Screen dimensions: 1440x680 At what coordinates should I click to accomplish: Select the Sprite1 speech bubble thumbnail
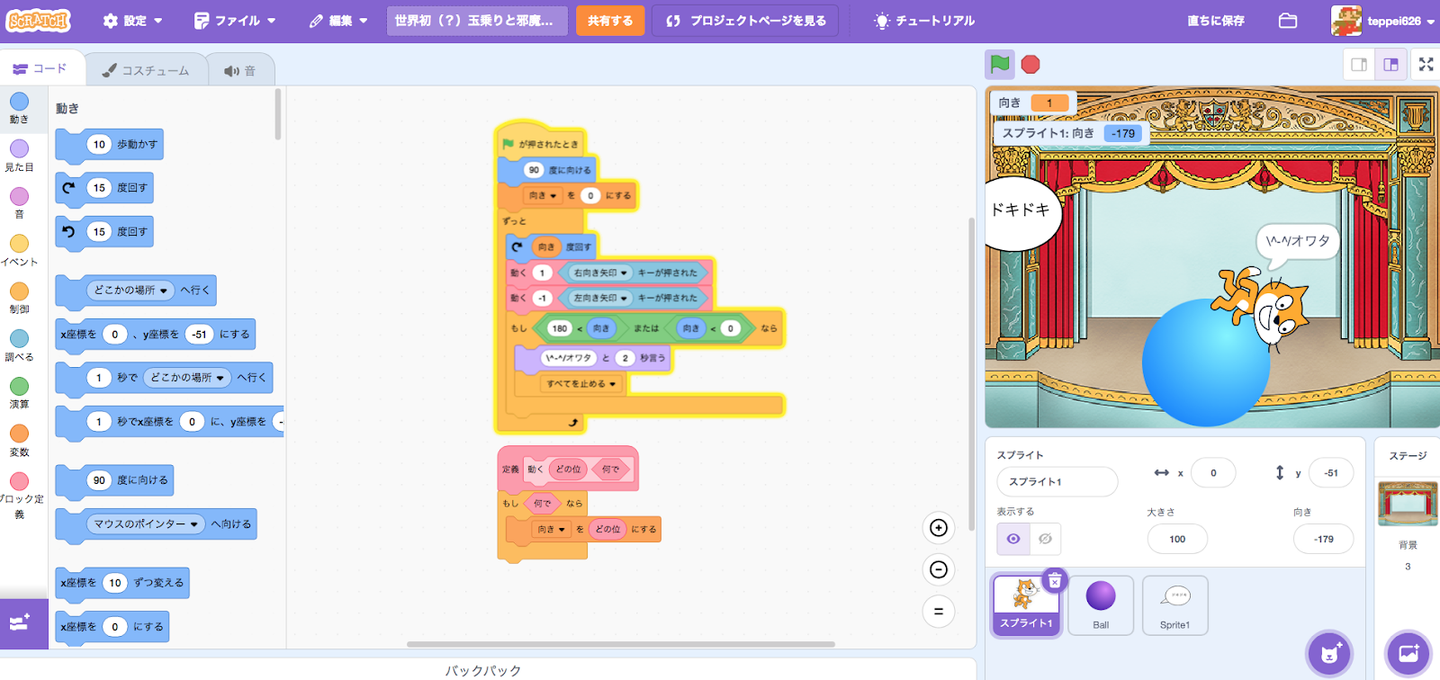pos(1175,605)
